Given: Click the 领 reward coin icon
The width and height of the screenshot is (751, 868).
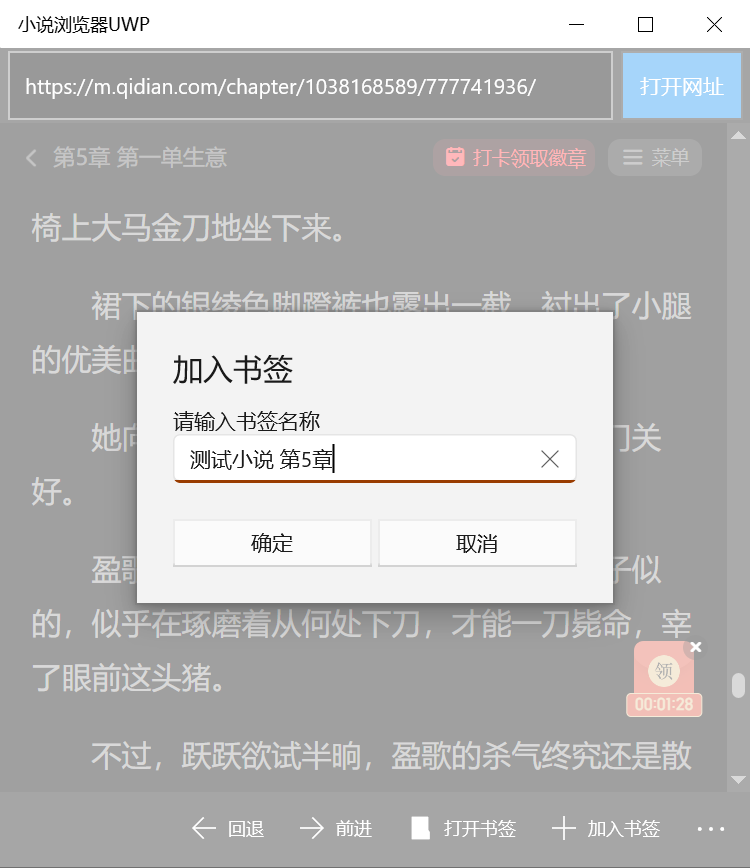Looking at the screenshot, I should tap(664, 670).
